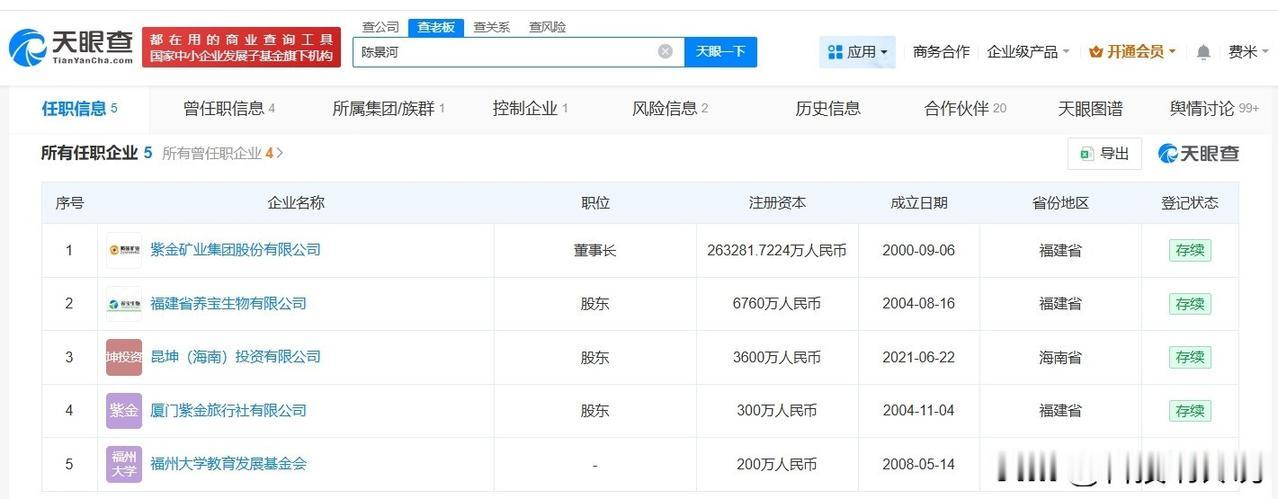Screen dimensions: 1278x499
Task: Click the 注册资本 column header
Action: pos(777,203)
